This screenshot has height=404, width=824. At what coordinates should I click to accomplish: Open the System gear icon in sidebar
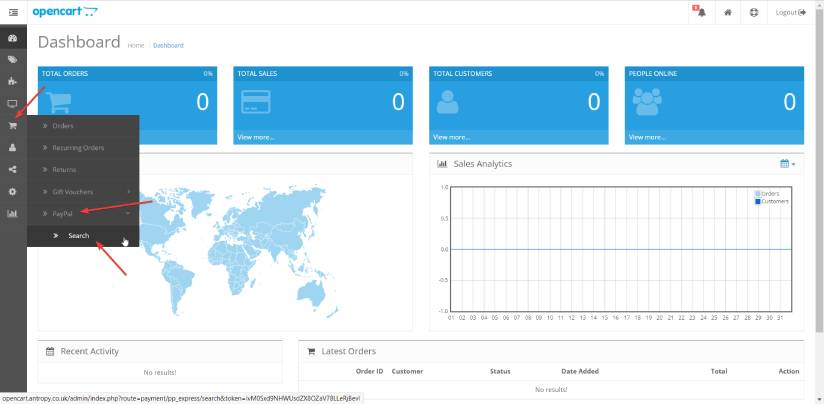point(13,191)
